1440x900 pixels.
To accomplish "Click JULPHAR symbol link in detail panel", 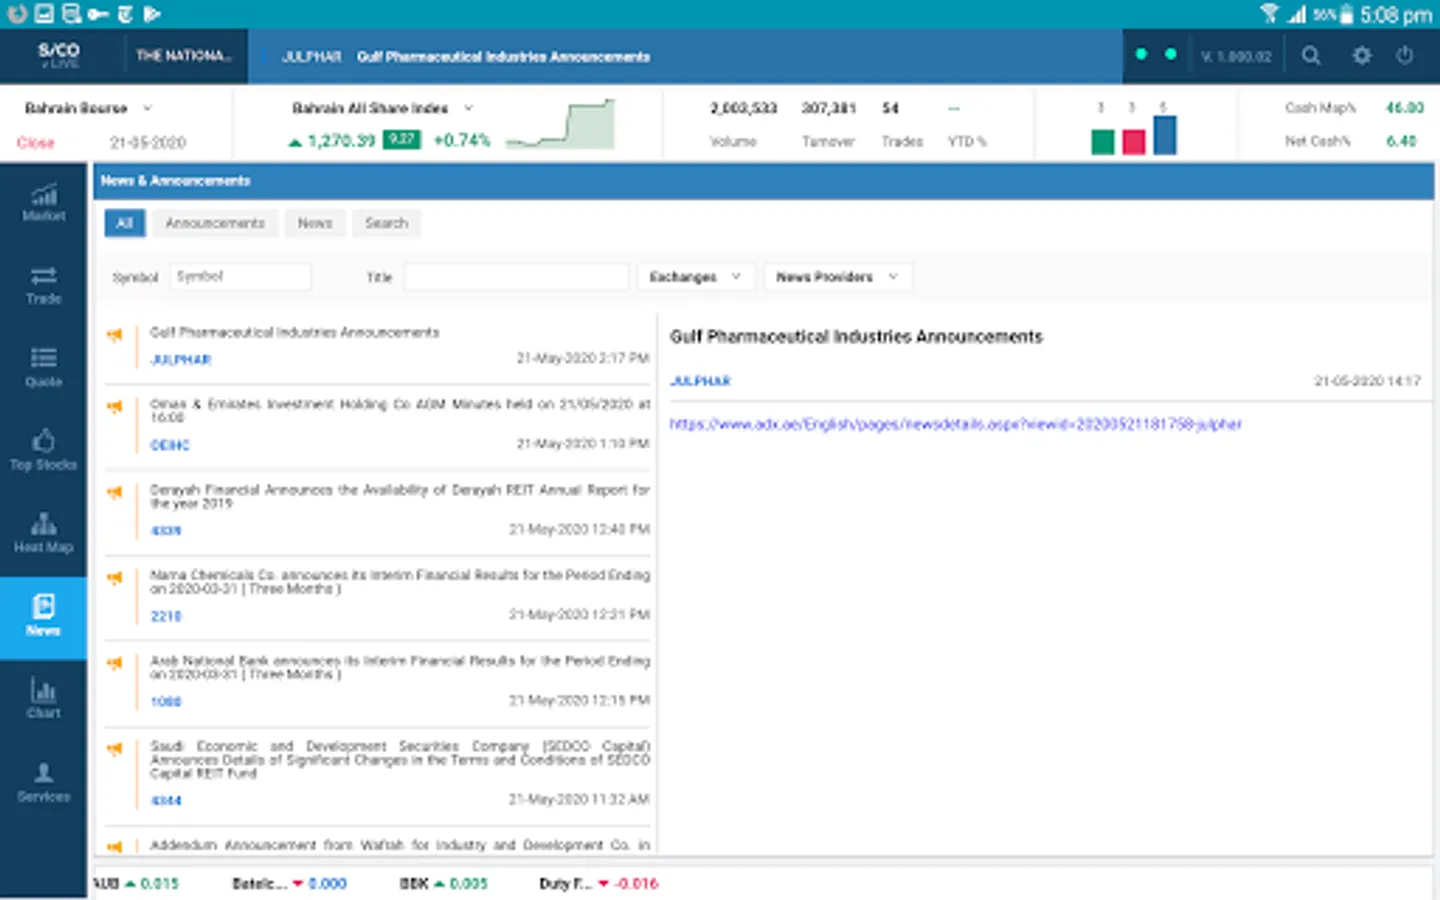I will [700, 381].
